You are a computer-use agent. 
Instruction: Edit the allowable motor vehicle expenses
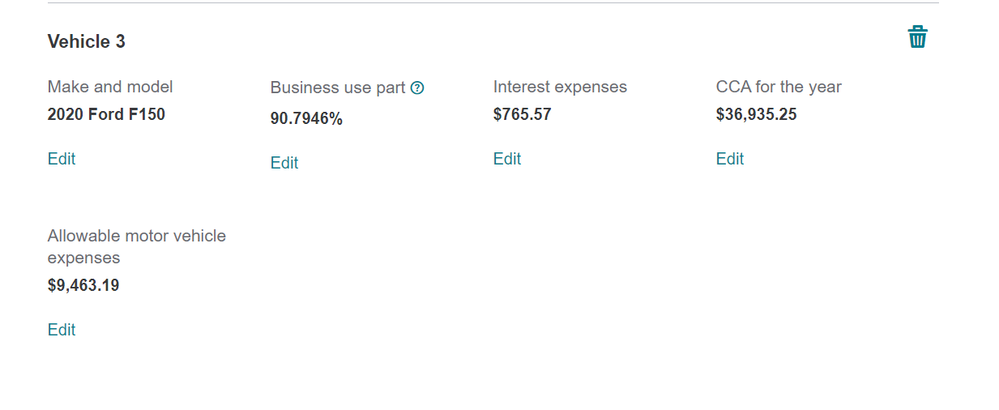coord(61,330)
